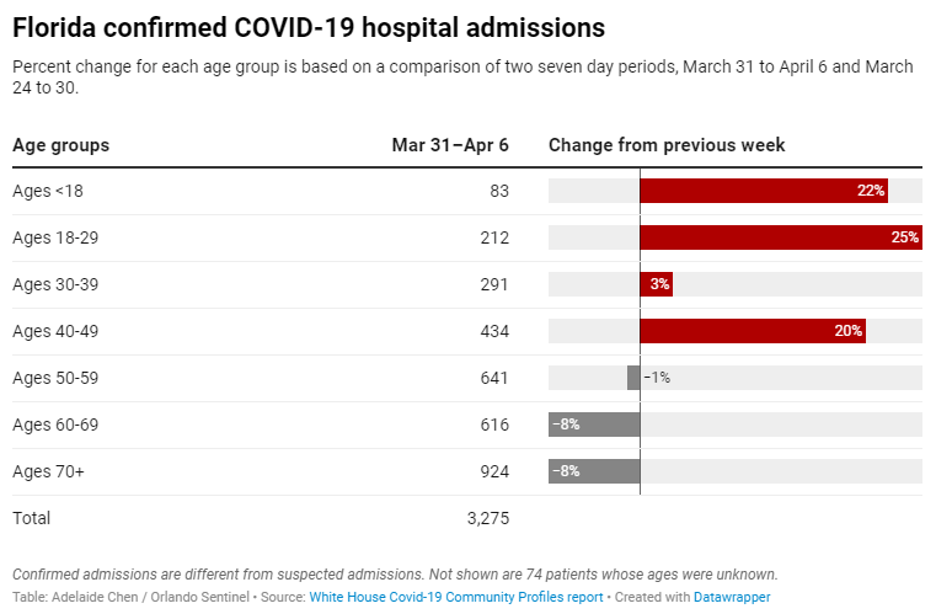Click the Ages <18 row label
Screen dimensions: 936x614
tap(48, 191)
